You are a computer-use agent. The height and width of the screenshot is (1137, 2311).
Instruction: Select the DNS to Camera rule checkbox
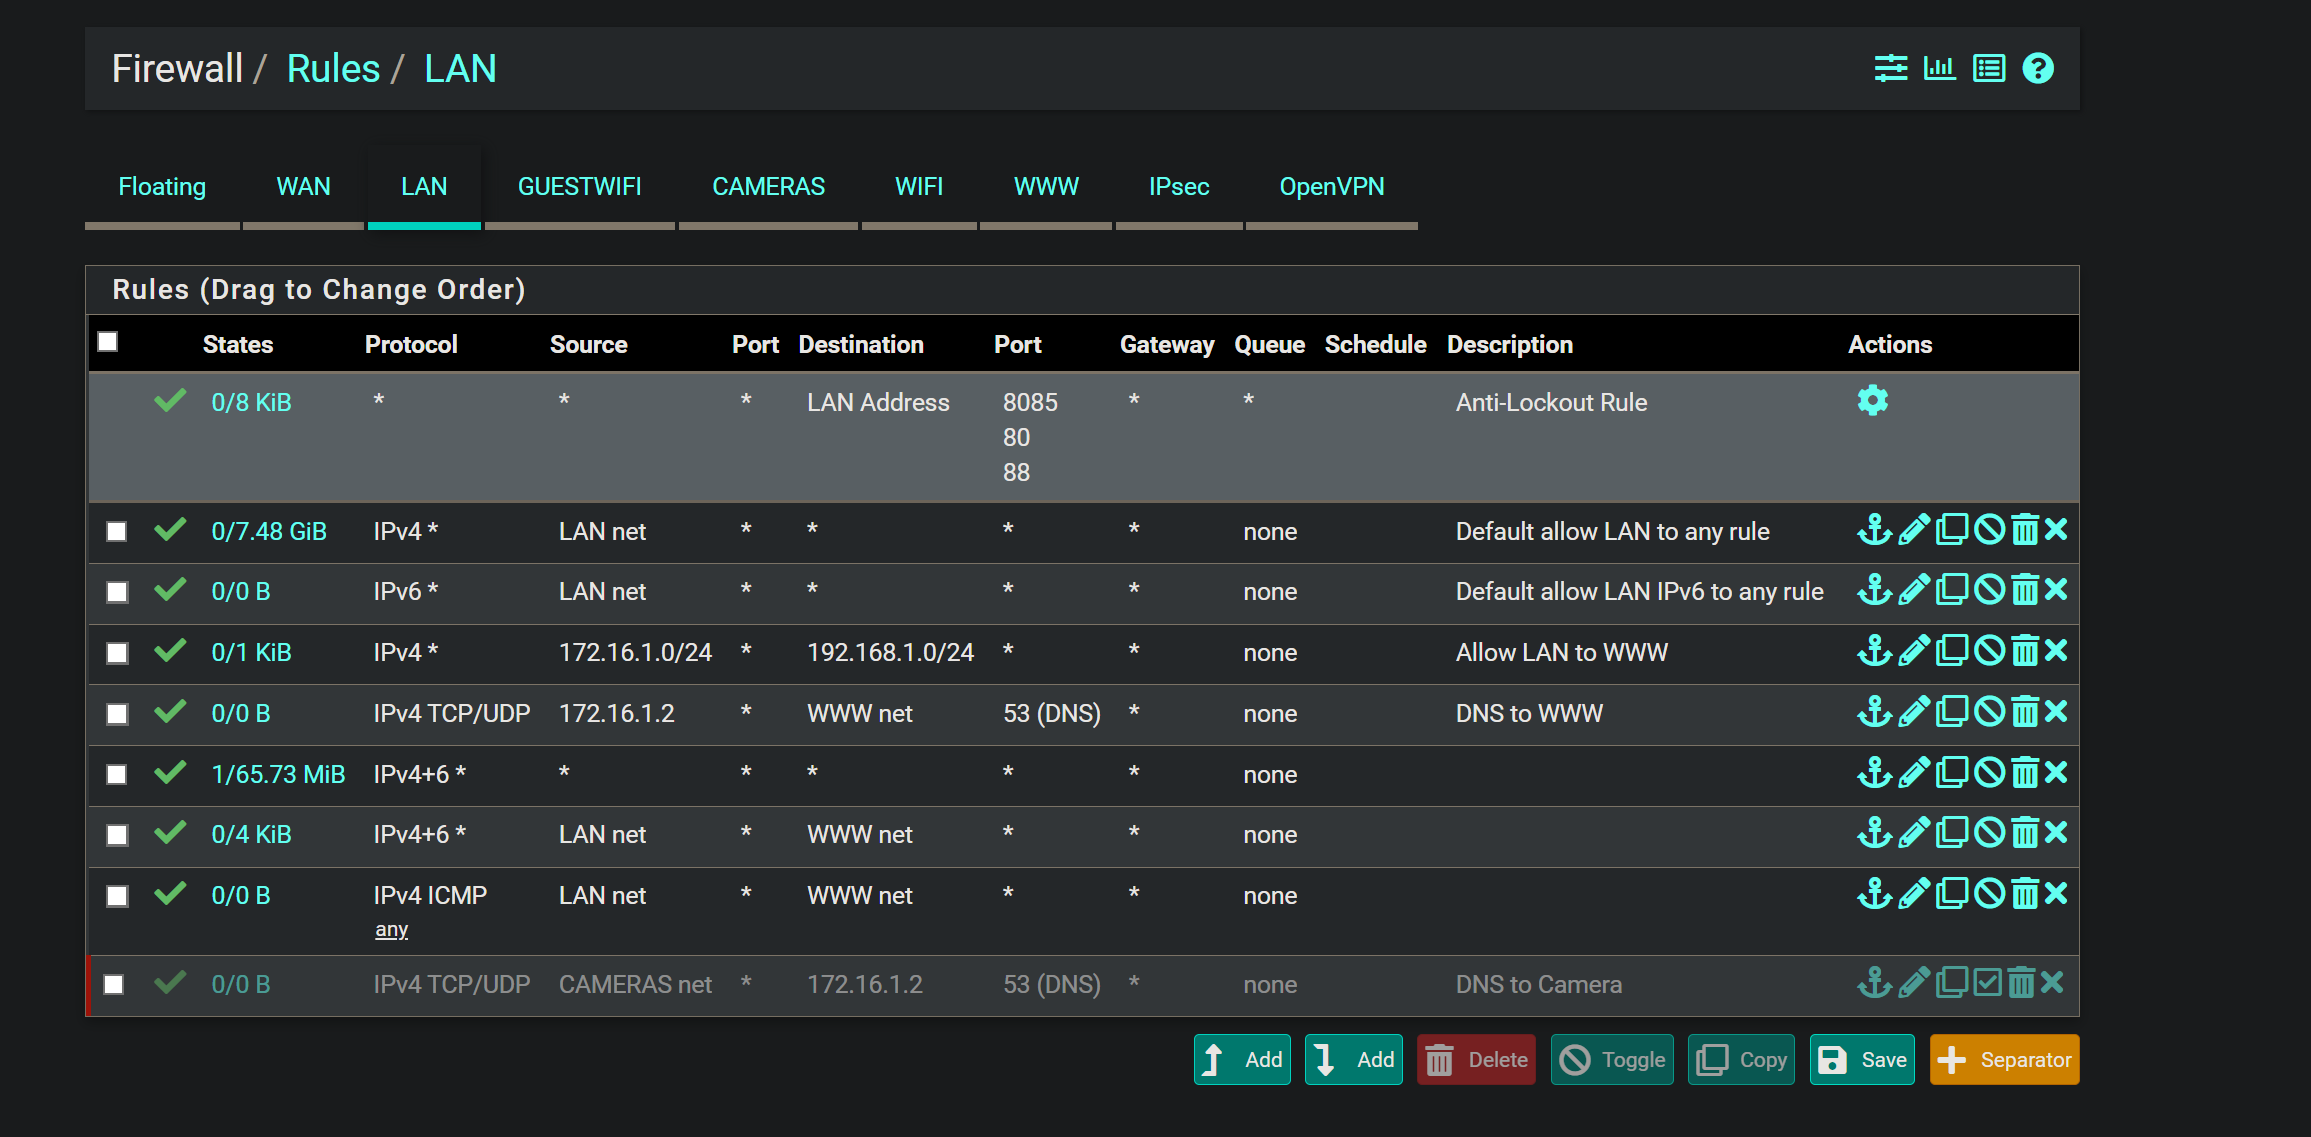click(114, 985)
